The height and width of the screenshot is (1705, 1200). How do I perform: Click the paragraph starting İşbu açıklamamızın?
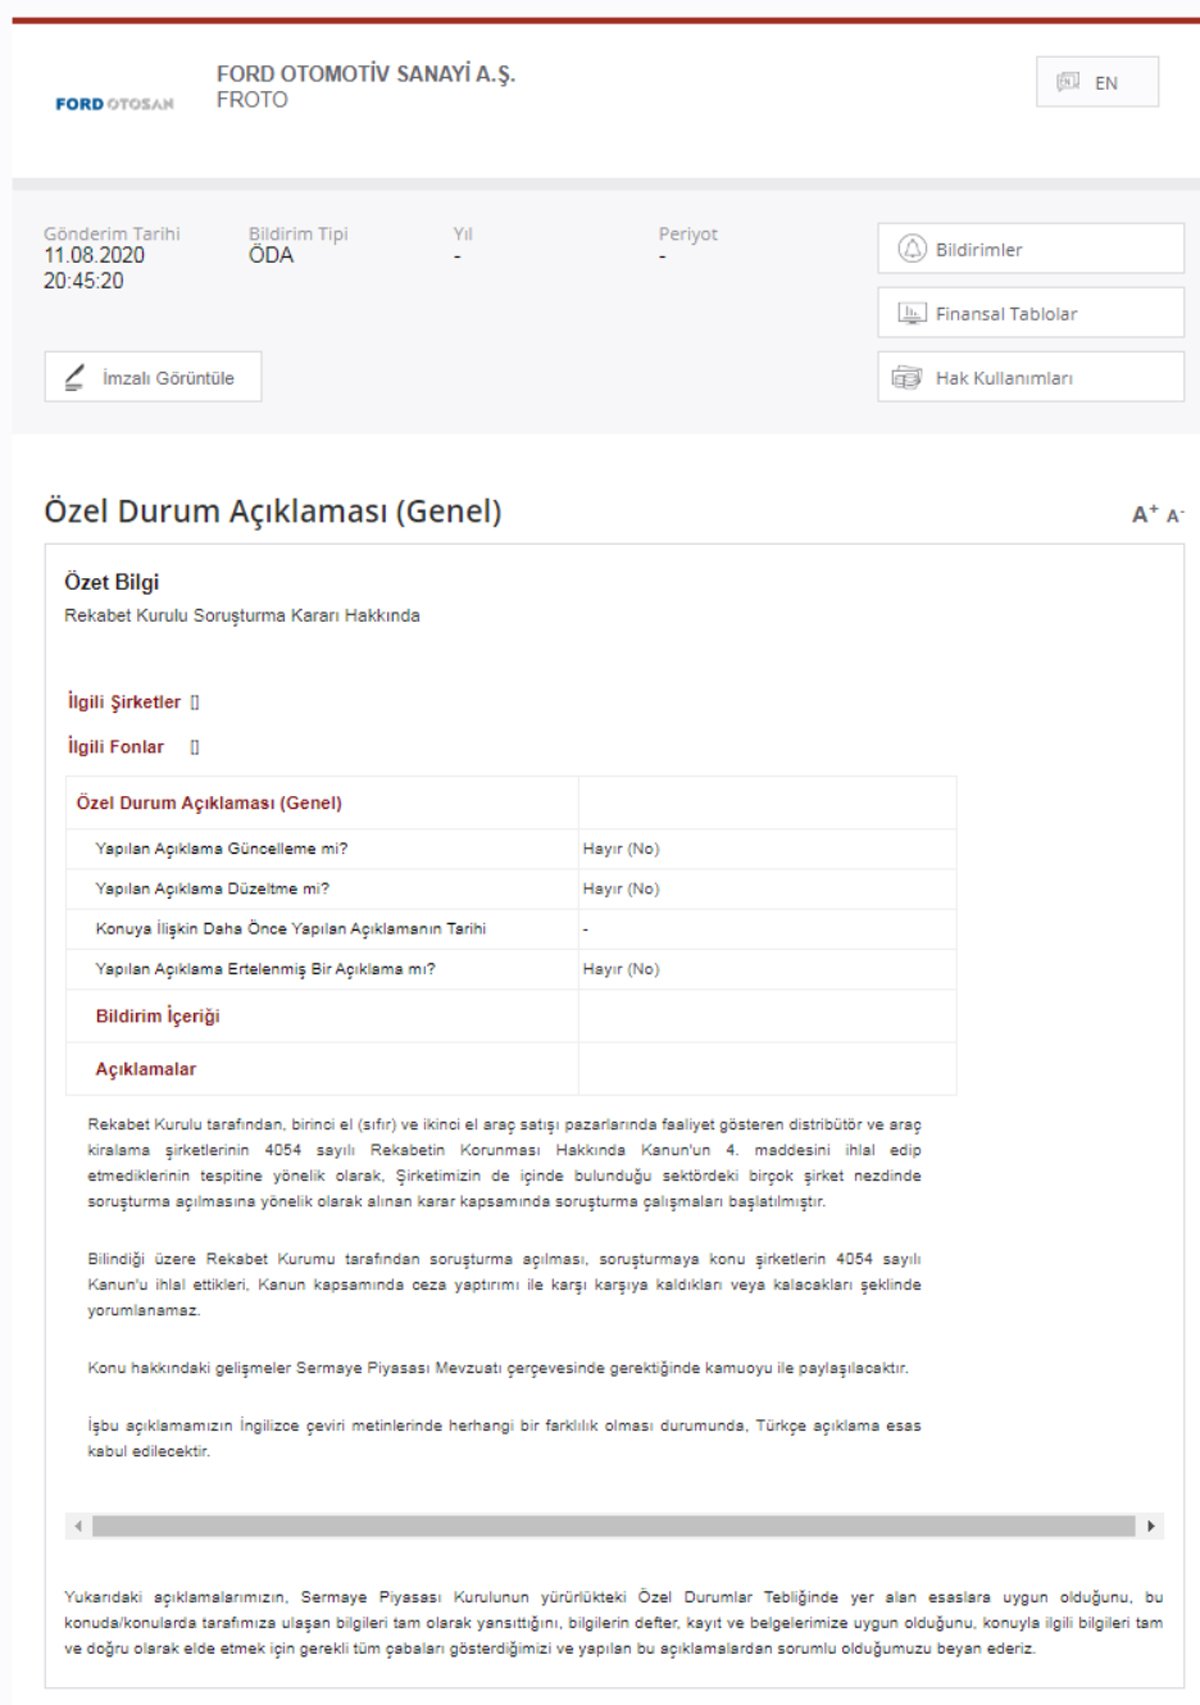click(x=504, y=1438)
